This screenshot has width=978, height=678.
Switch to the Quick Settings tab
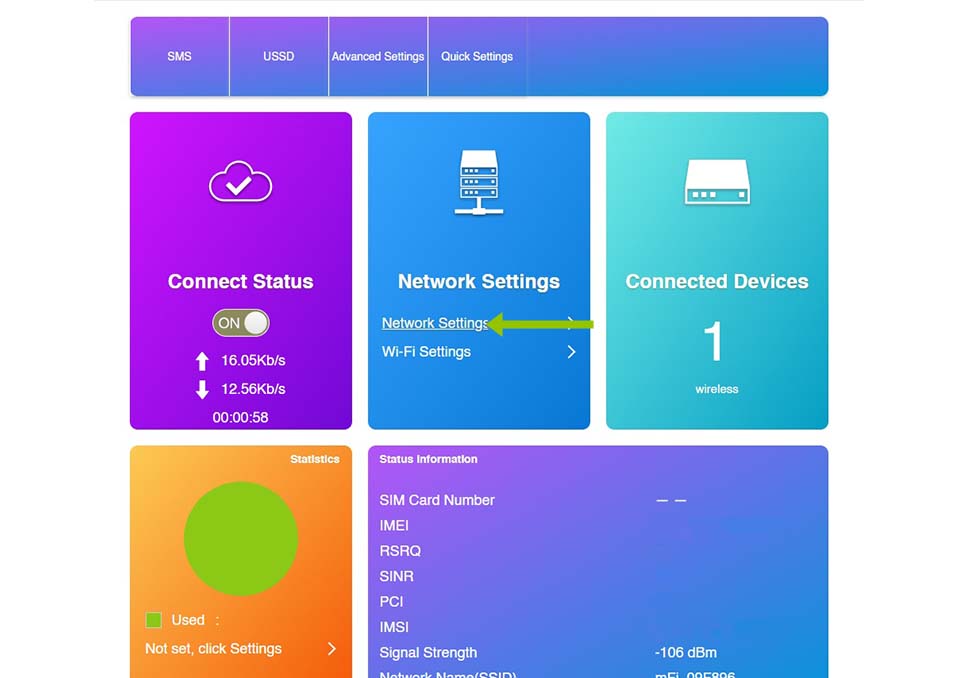(477, 57)
